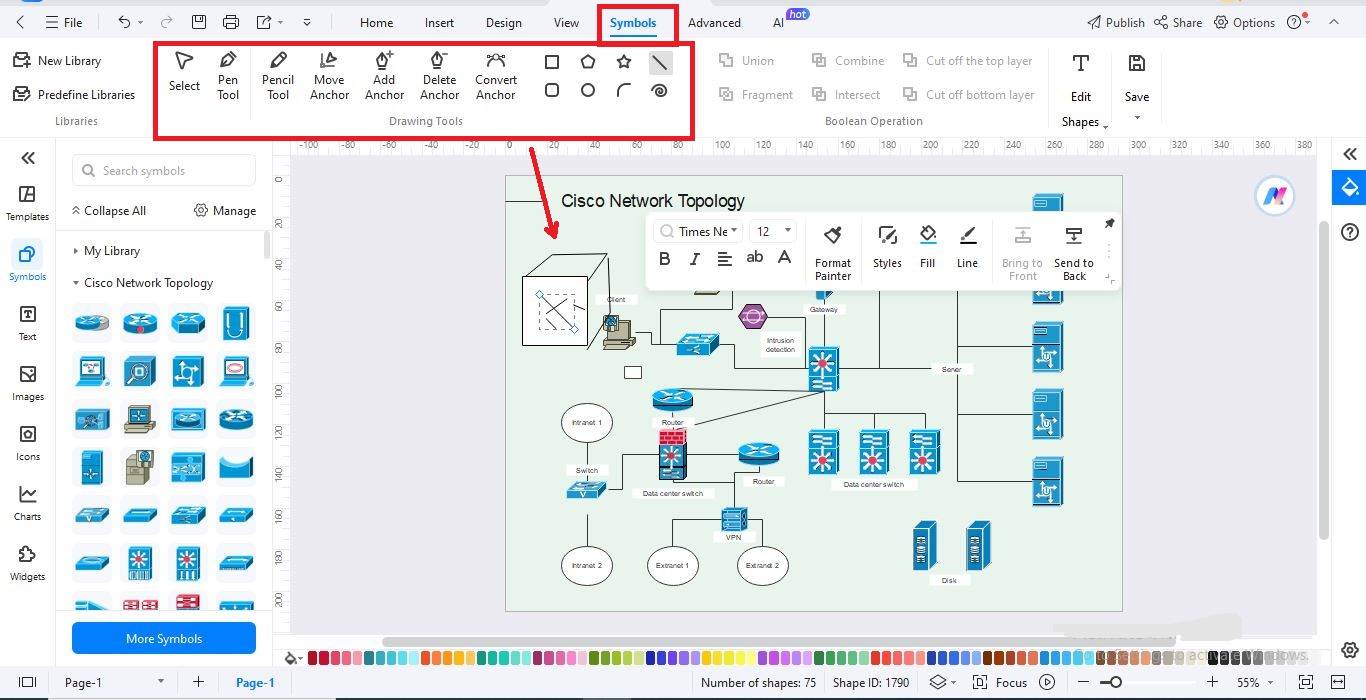This screenshot has height=700, width=1366.
Task: Select the circle shape tool
Action: click(x=588, y=90)
